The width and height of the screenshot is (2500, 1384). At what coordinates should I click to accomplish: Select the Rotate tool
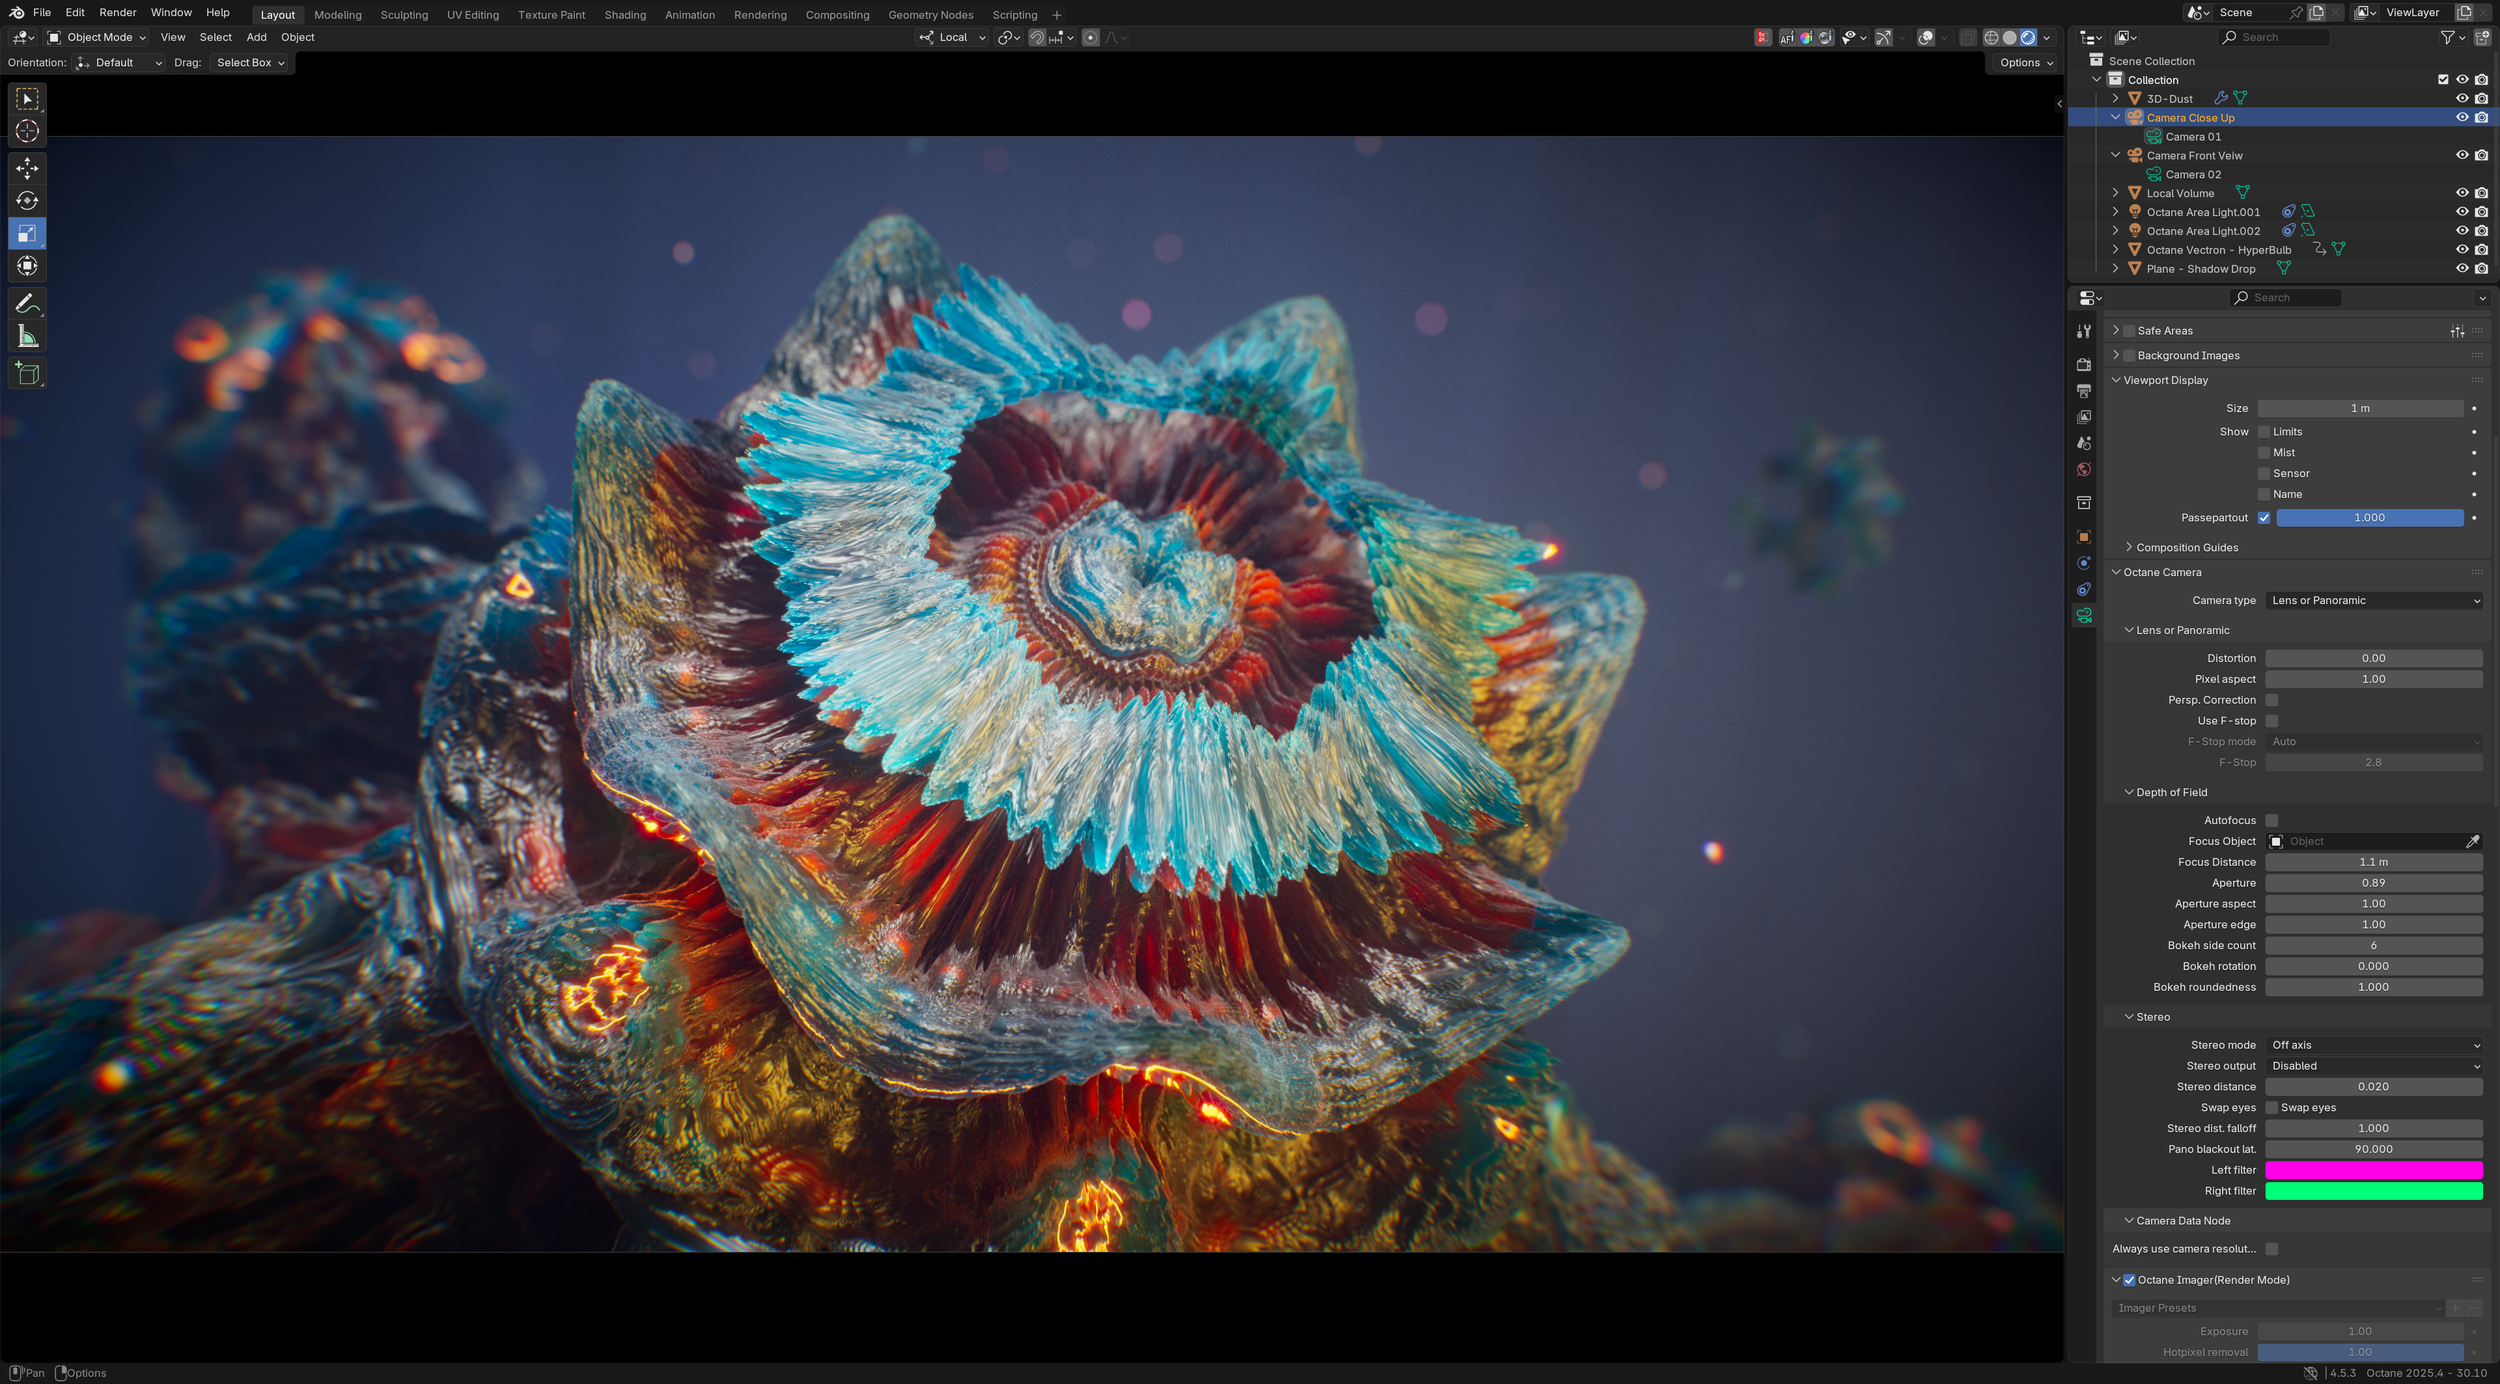(x=27, y=201)
